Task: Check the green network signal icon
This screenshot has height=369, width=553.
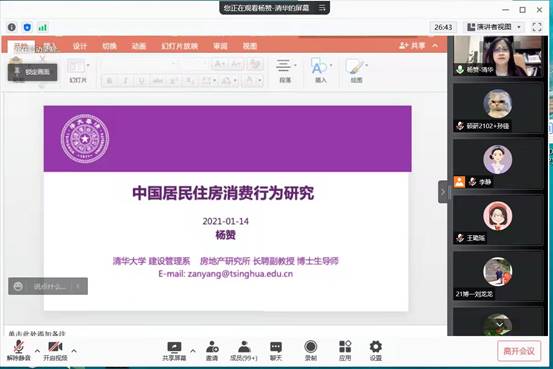Action: (43, 27)
